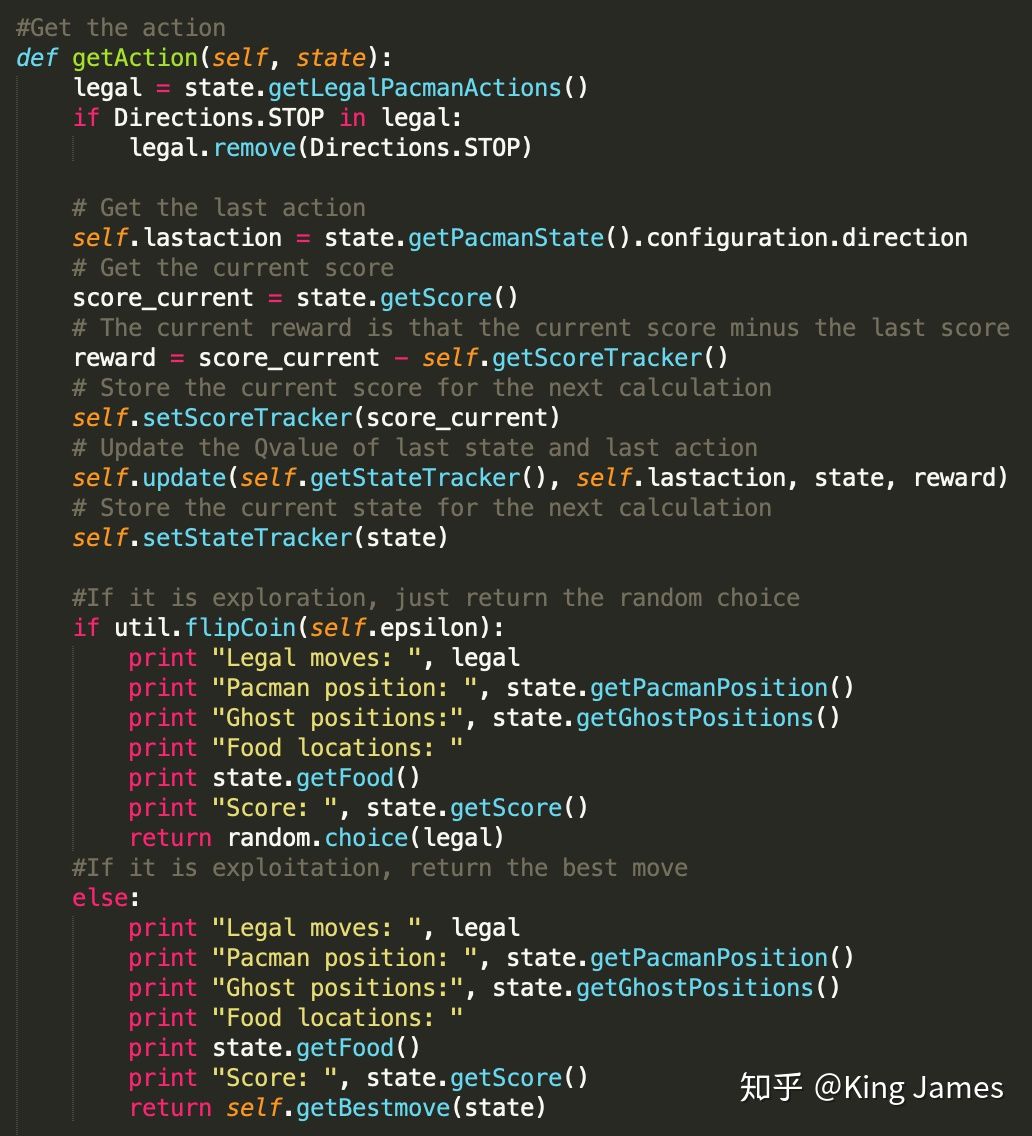
Task: Click the 'else:' line
Action: [x=106, y=898]
